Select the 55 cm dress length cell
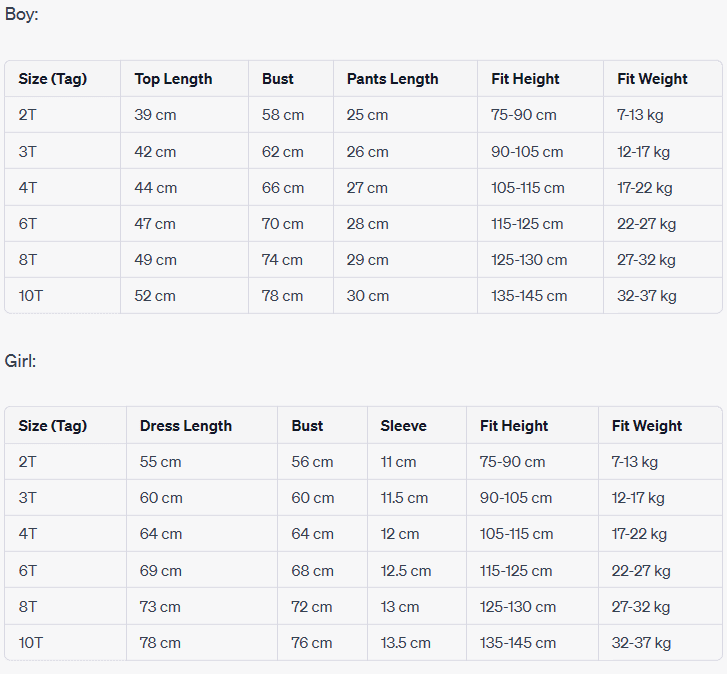The width and height of the screenshot is (727, 674). pyautogui.click(x=161, y=462)
